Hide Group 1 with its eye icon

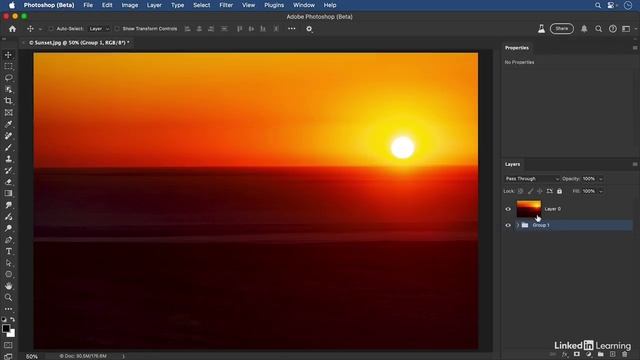(508, 225)
